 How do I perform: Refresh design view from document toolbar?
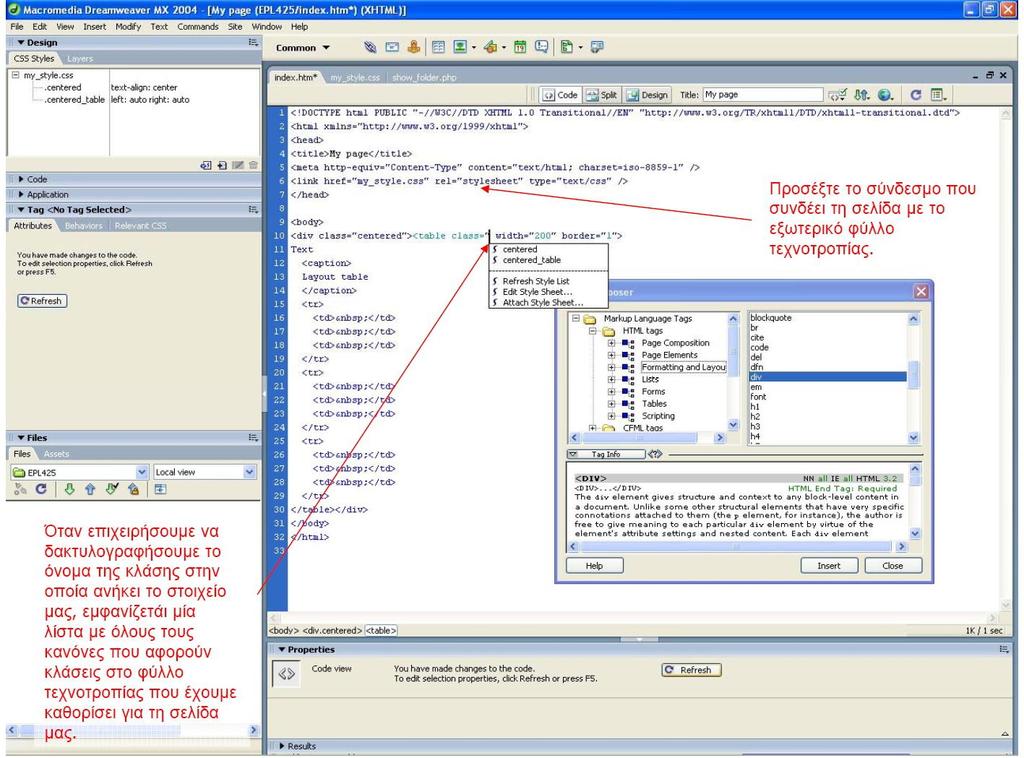pos(916,95)
